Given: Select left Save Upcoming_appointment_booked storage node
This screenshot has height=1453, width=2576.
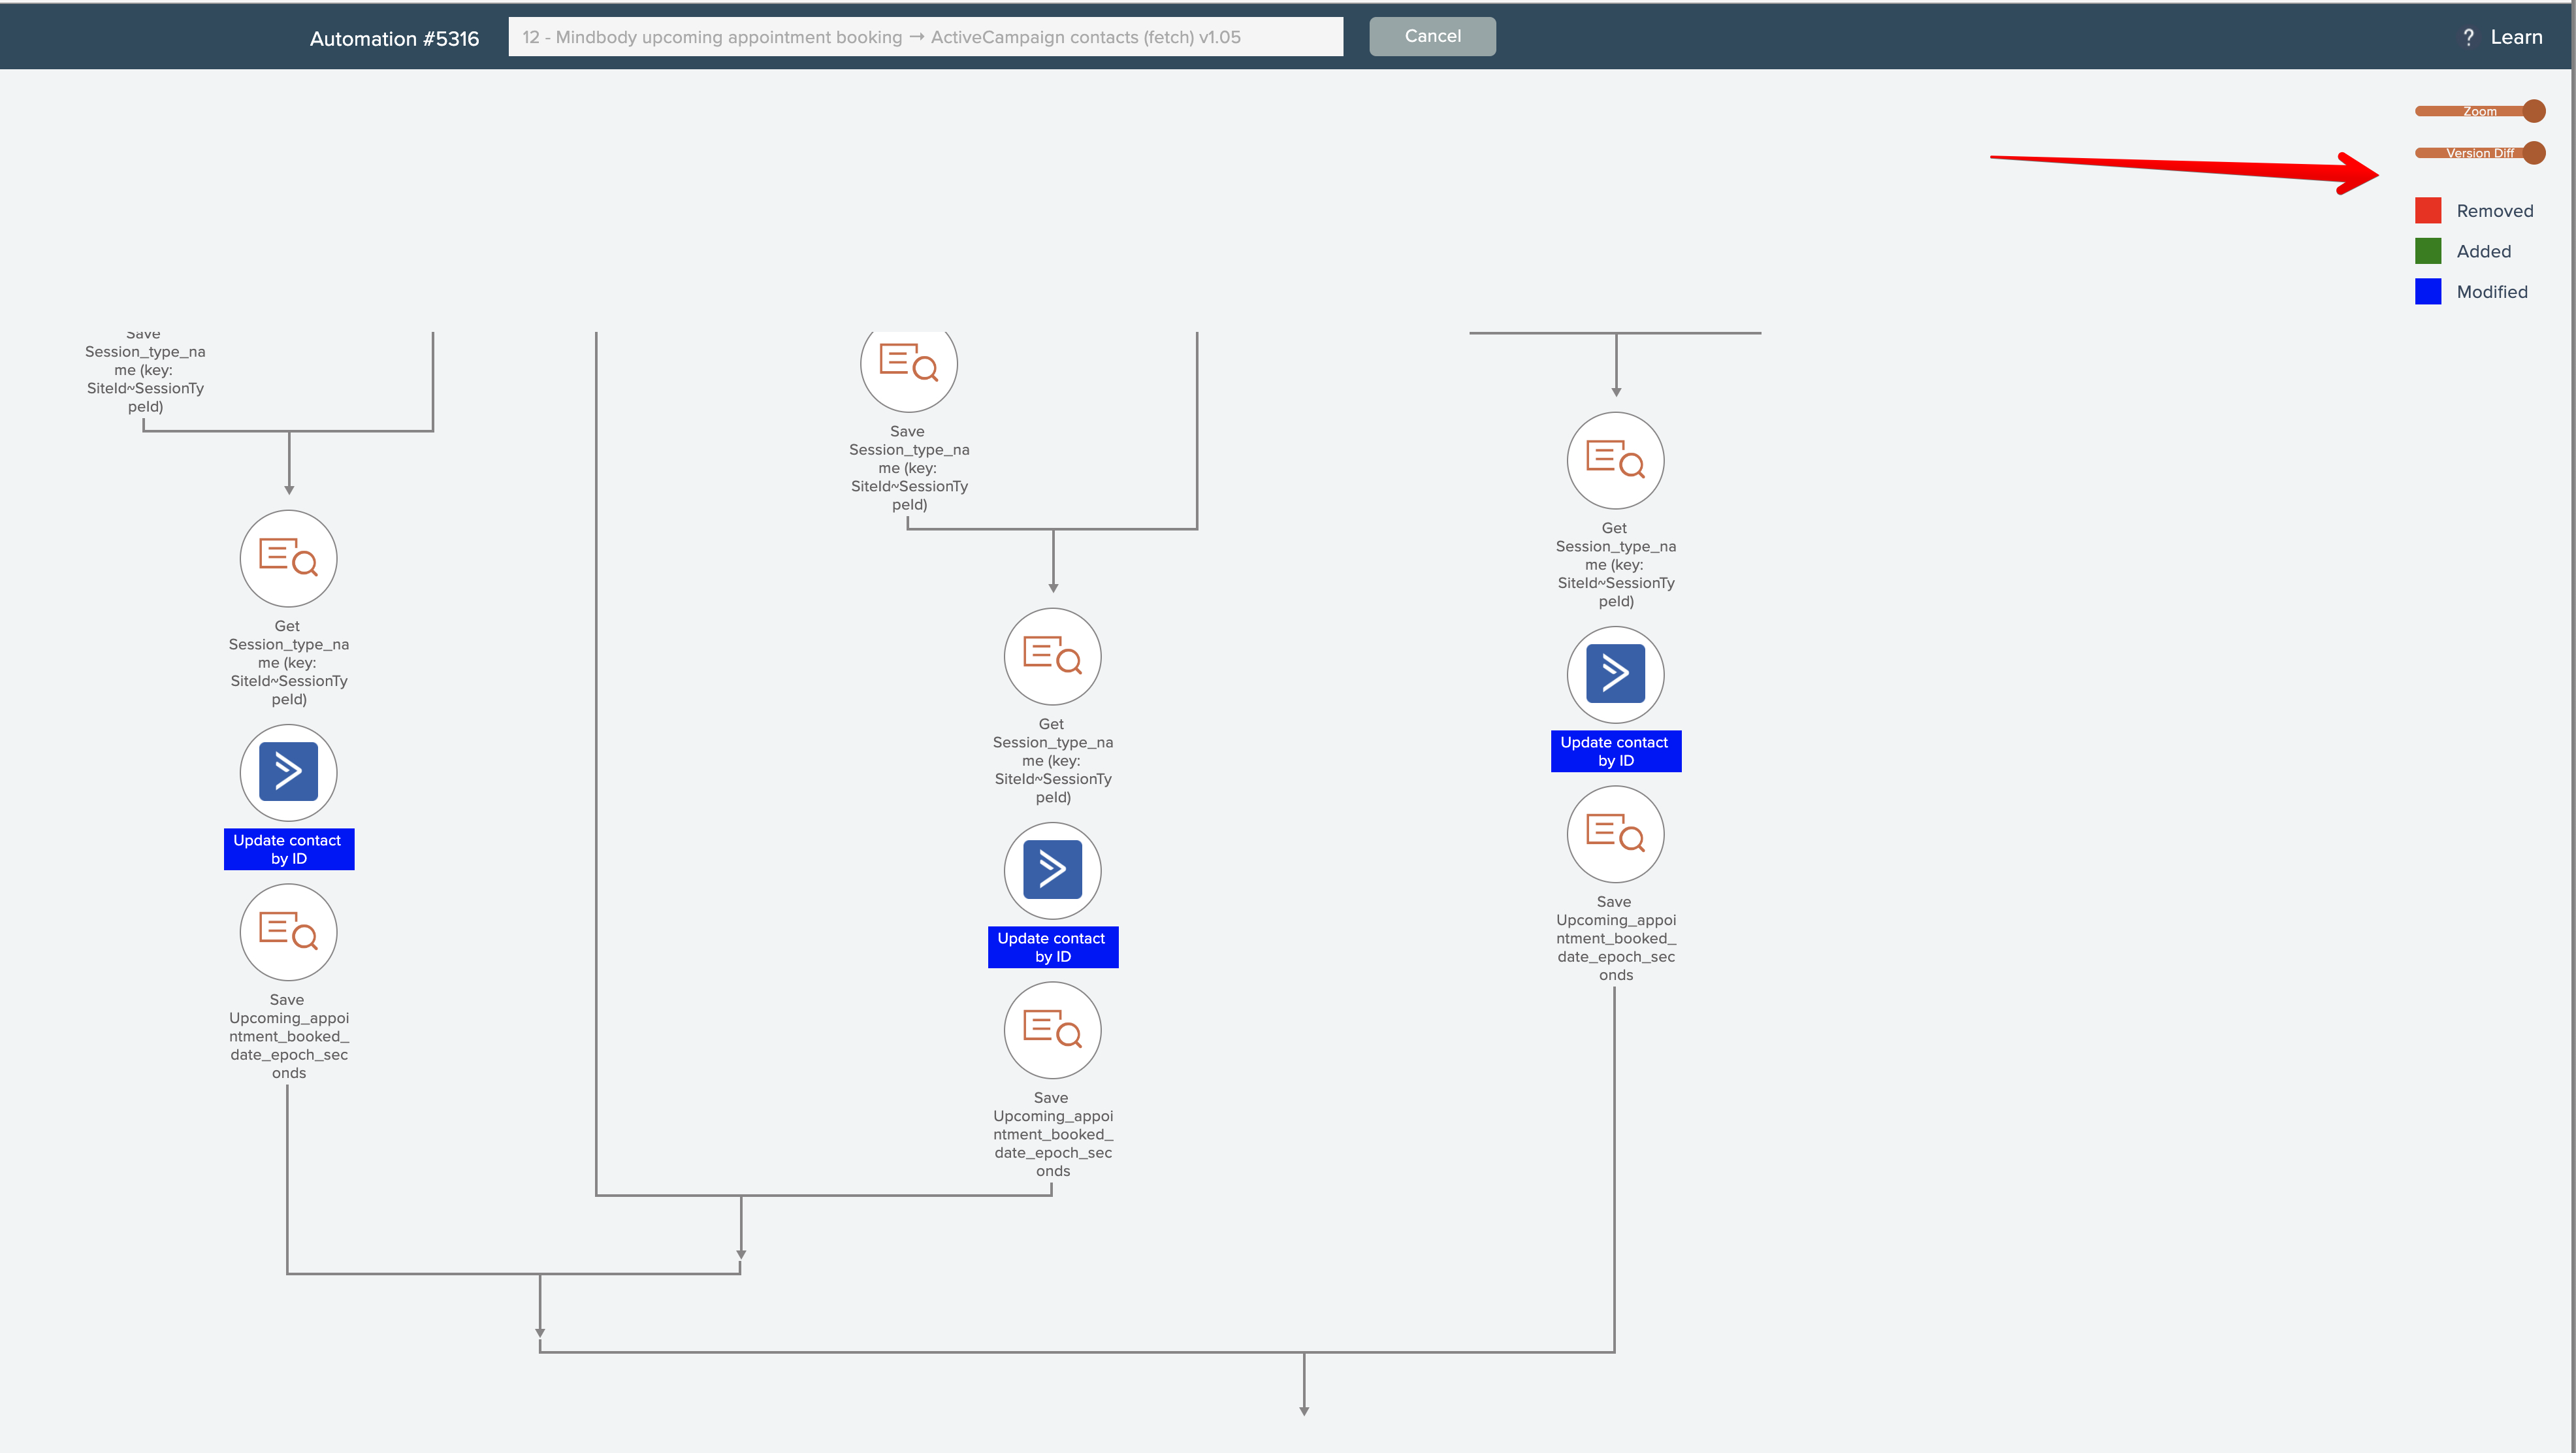Looking at the screenshot, I should pos(288,932).
